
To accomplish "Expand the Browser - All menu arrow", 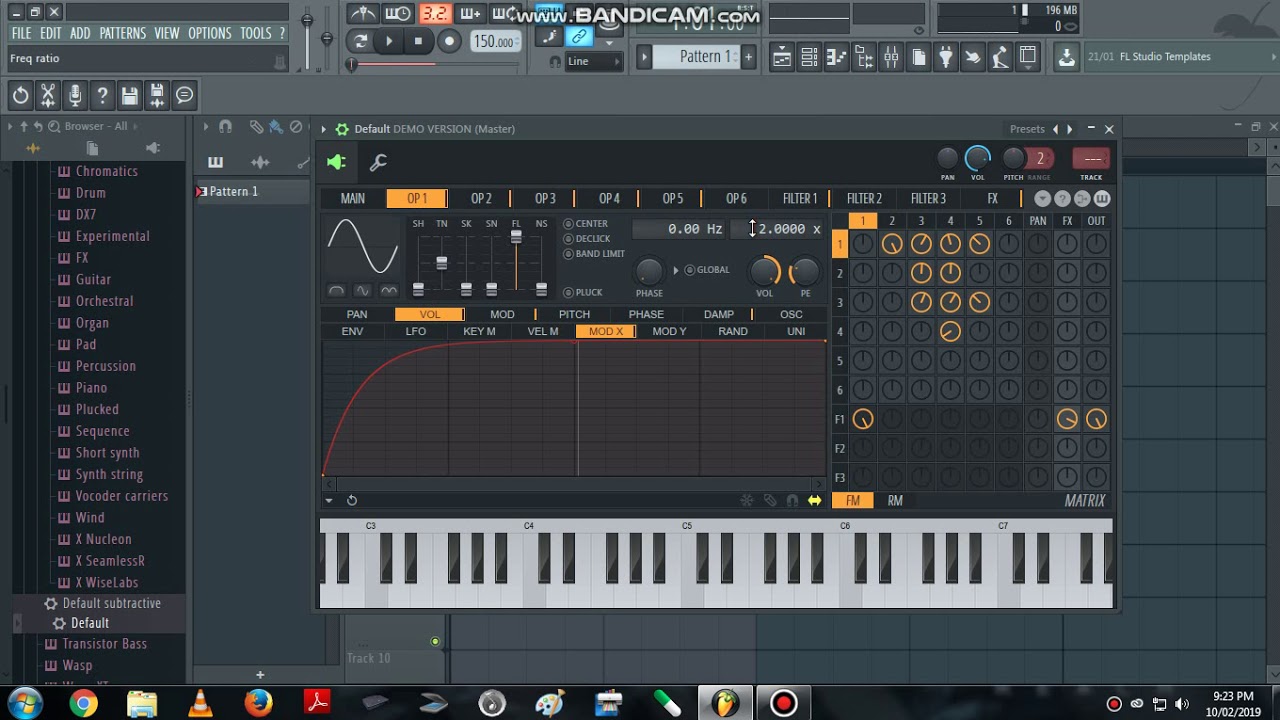I will coord(10,126).
